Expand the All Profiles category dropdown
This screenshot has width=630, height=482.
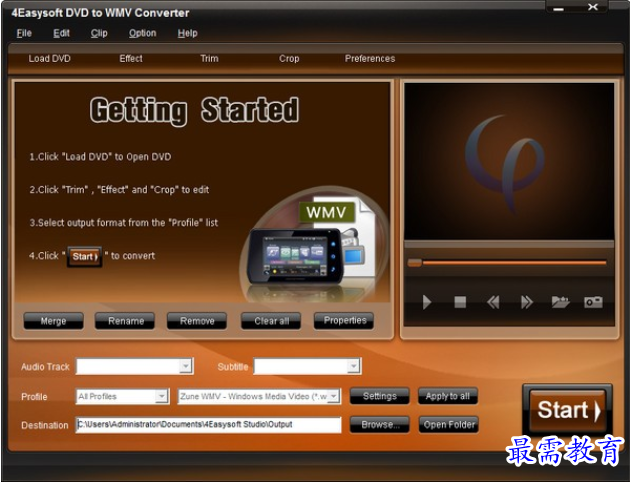[161, 396]
